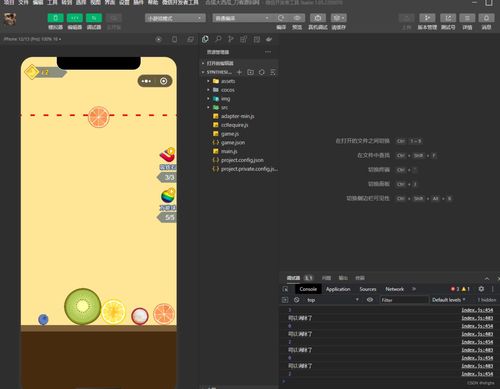This screenshot has height=389, width=500.
Task: Open DevTools settings gear icon
Action: (x=481, y=289)
